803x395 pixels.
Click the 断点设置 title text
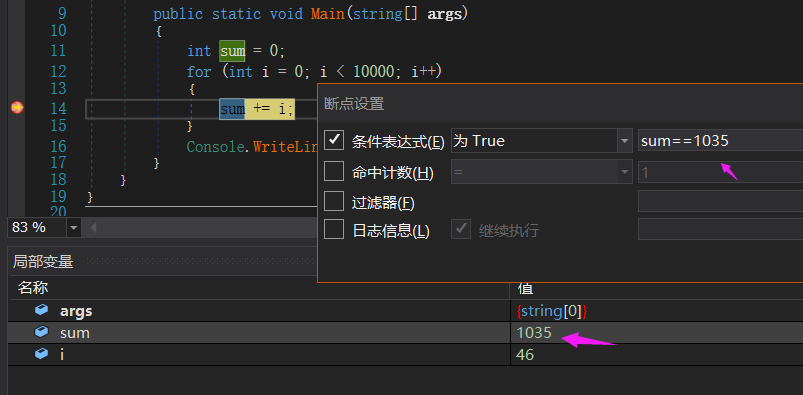(354, 104)
